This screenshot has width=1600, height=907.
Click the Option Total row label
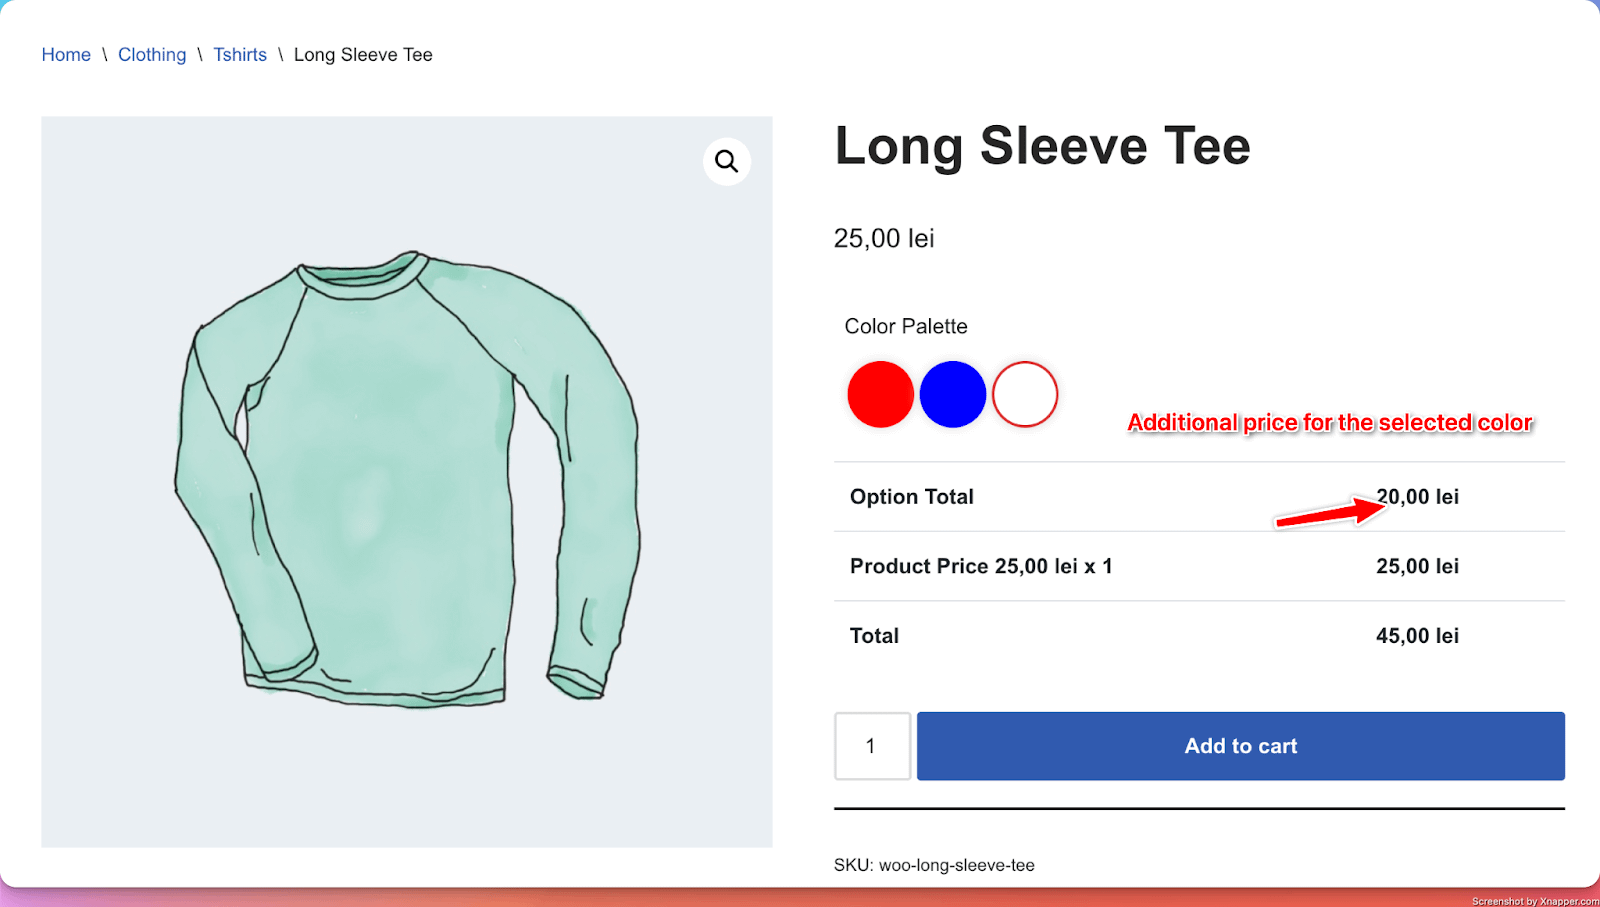click(x=911, y=497)
